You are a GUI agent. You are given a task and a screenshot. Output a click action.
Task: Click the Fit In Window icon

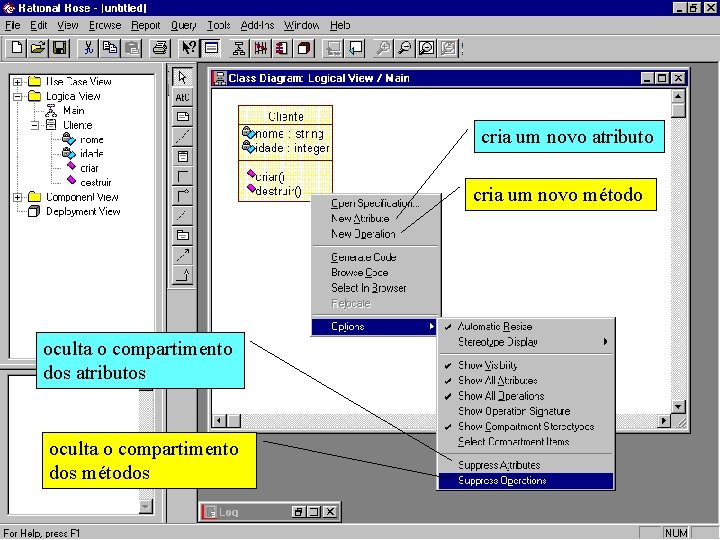[x=427, y=48]
